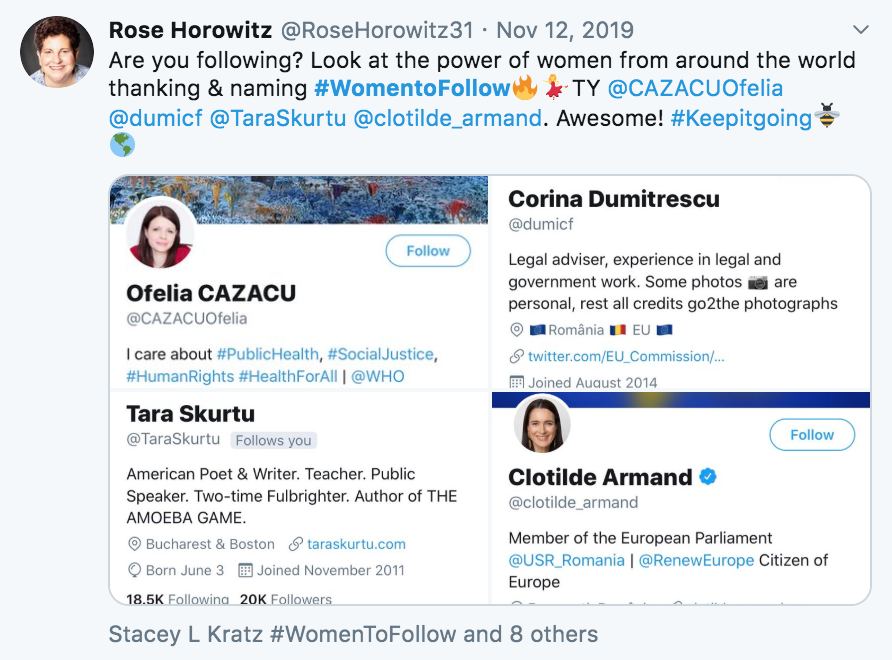892x660 pixels.
Task: Open the @clotilde_armand mention in the tweet
Action: coord(447,118)
